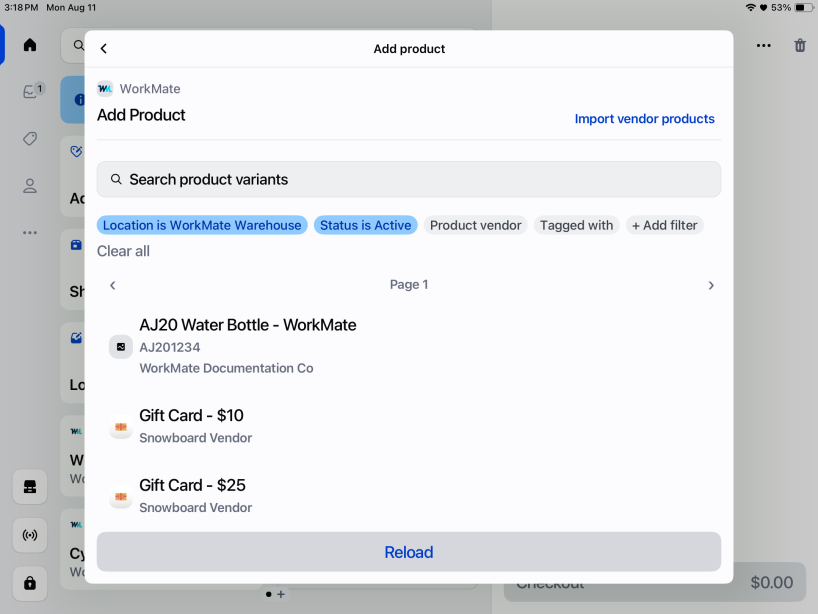Select AJ20 Water Bottle - WorkMate product
The height and width of the screenshot is (614, 818).
click(x=409, y=346)
